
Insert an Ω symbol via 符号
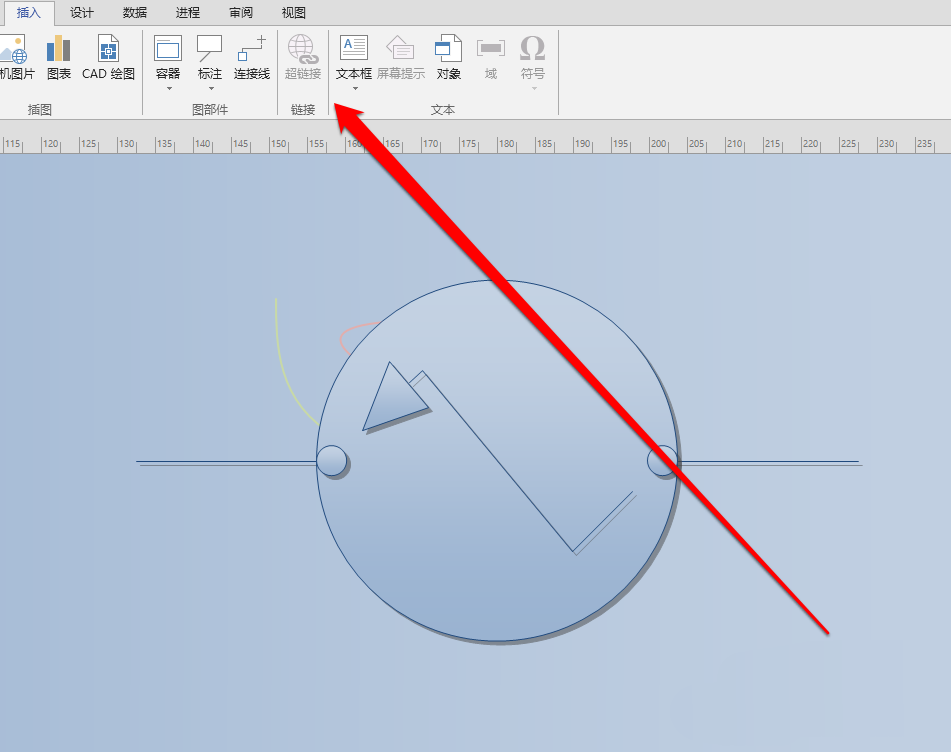pos(532,50)
